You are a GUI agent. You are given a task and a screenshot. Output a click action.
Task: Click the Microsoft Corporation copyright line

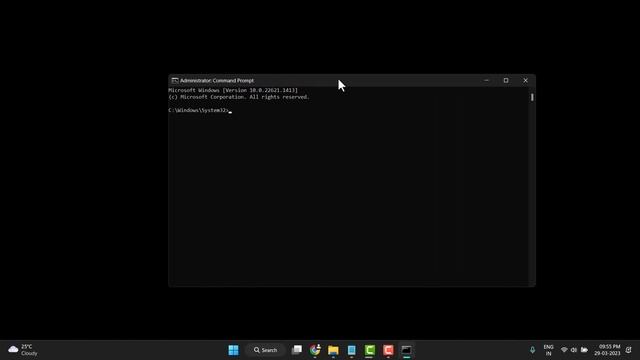(239, 97)
